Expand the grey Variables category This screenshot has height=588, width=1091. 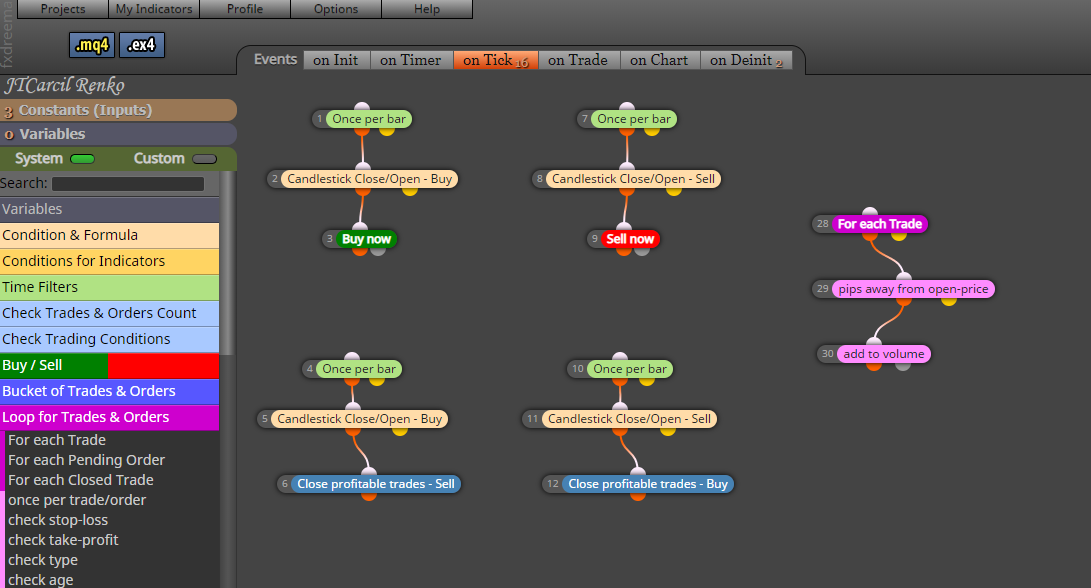(109, 209)
